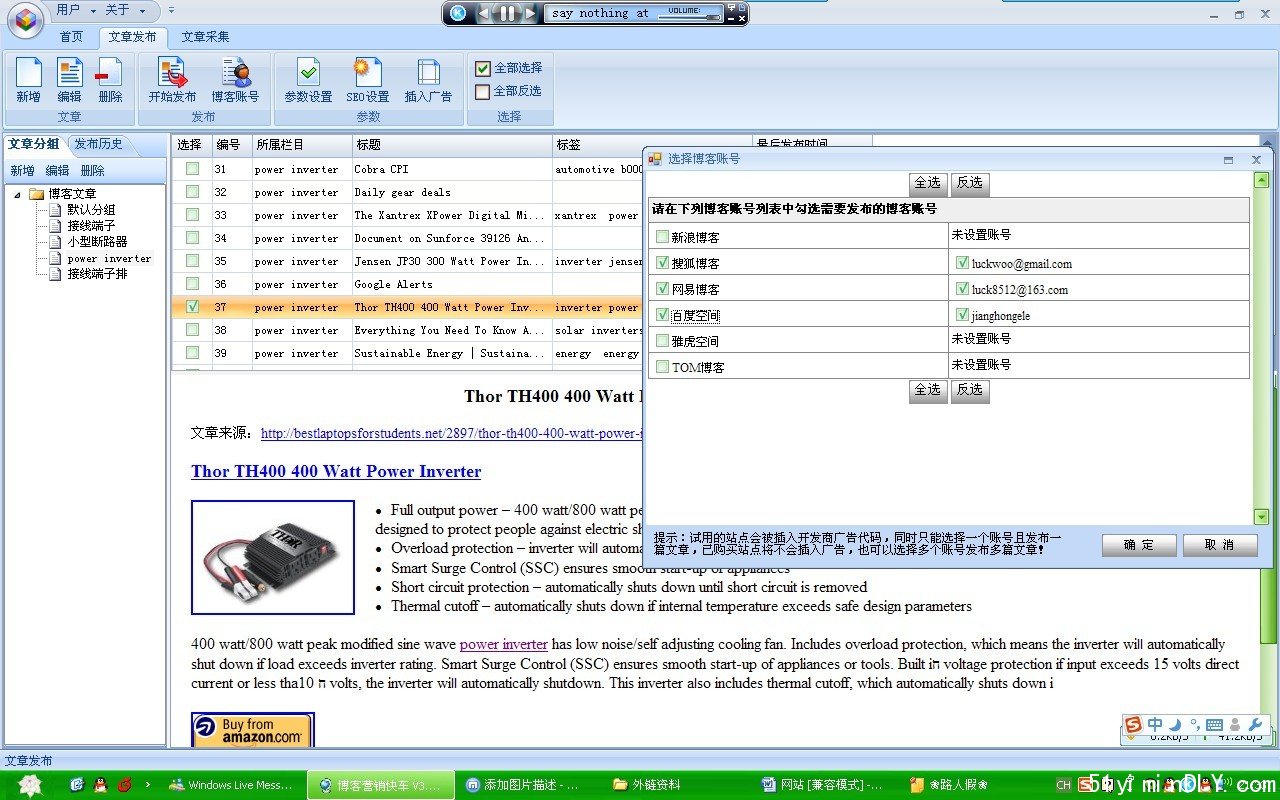Image resolution: width=1280 pixels, height=800 pixels.
Task: Click 取消 to cancel the dialog
Action: [1220, 545]
